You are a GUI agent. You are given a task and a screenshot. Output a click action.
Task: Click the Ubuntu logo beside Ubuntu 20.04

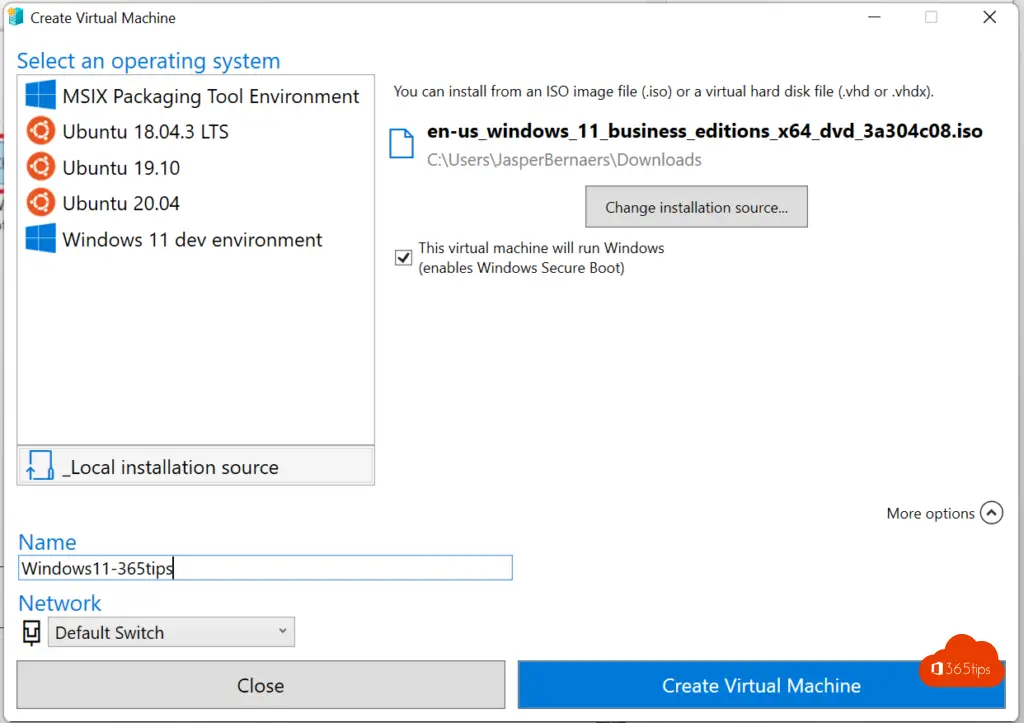click(40, 202)
